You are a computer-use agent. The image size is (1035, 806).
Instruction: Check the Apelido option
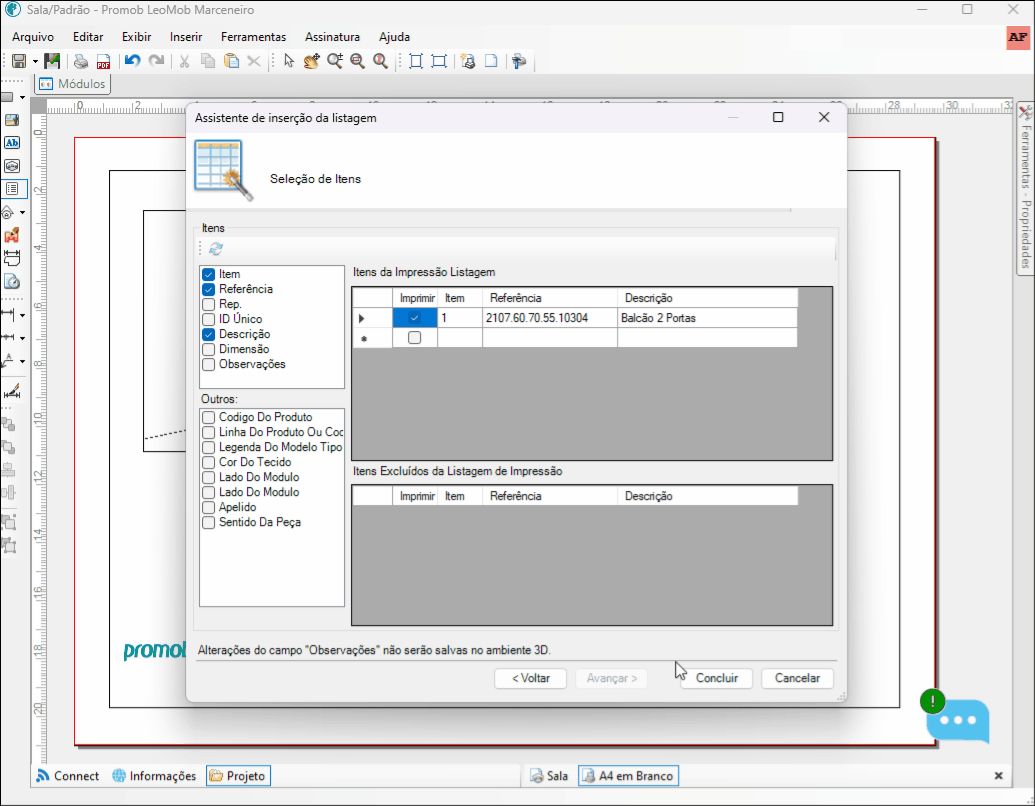point(209,507)
